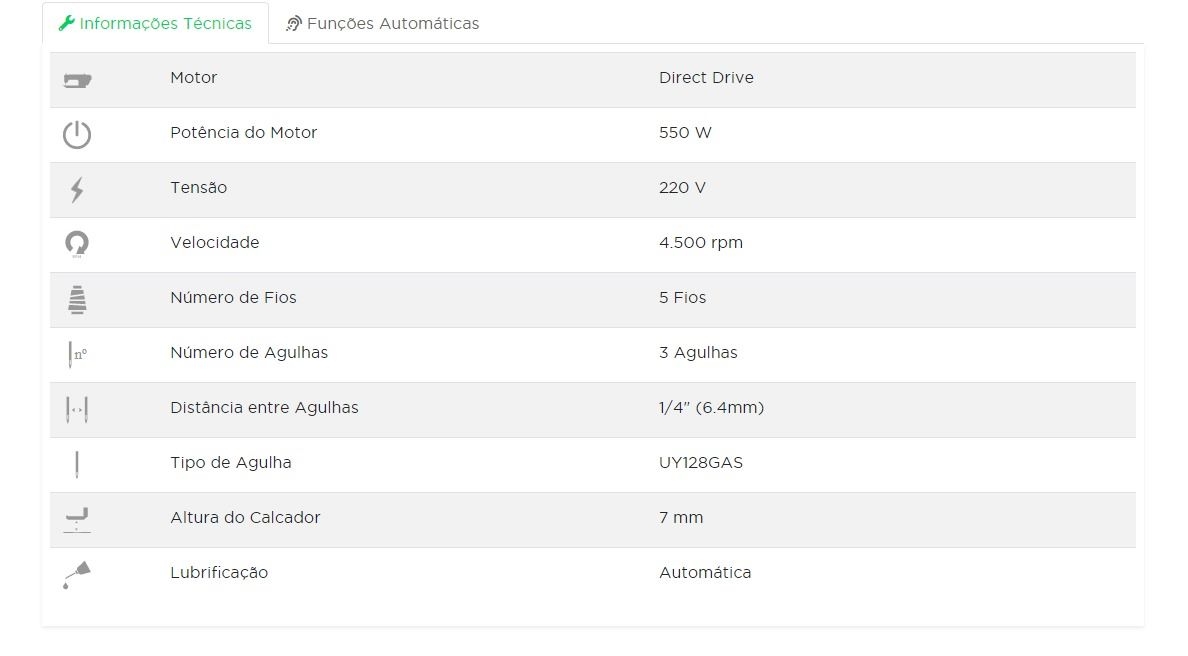Click the sewing machine Motor icon
1188x656 pixels.
point(77,80)
